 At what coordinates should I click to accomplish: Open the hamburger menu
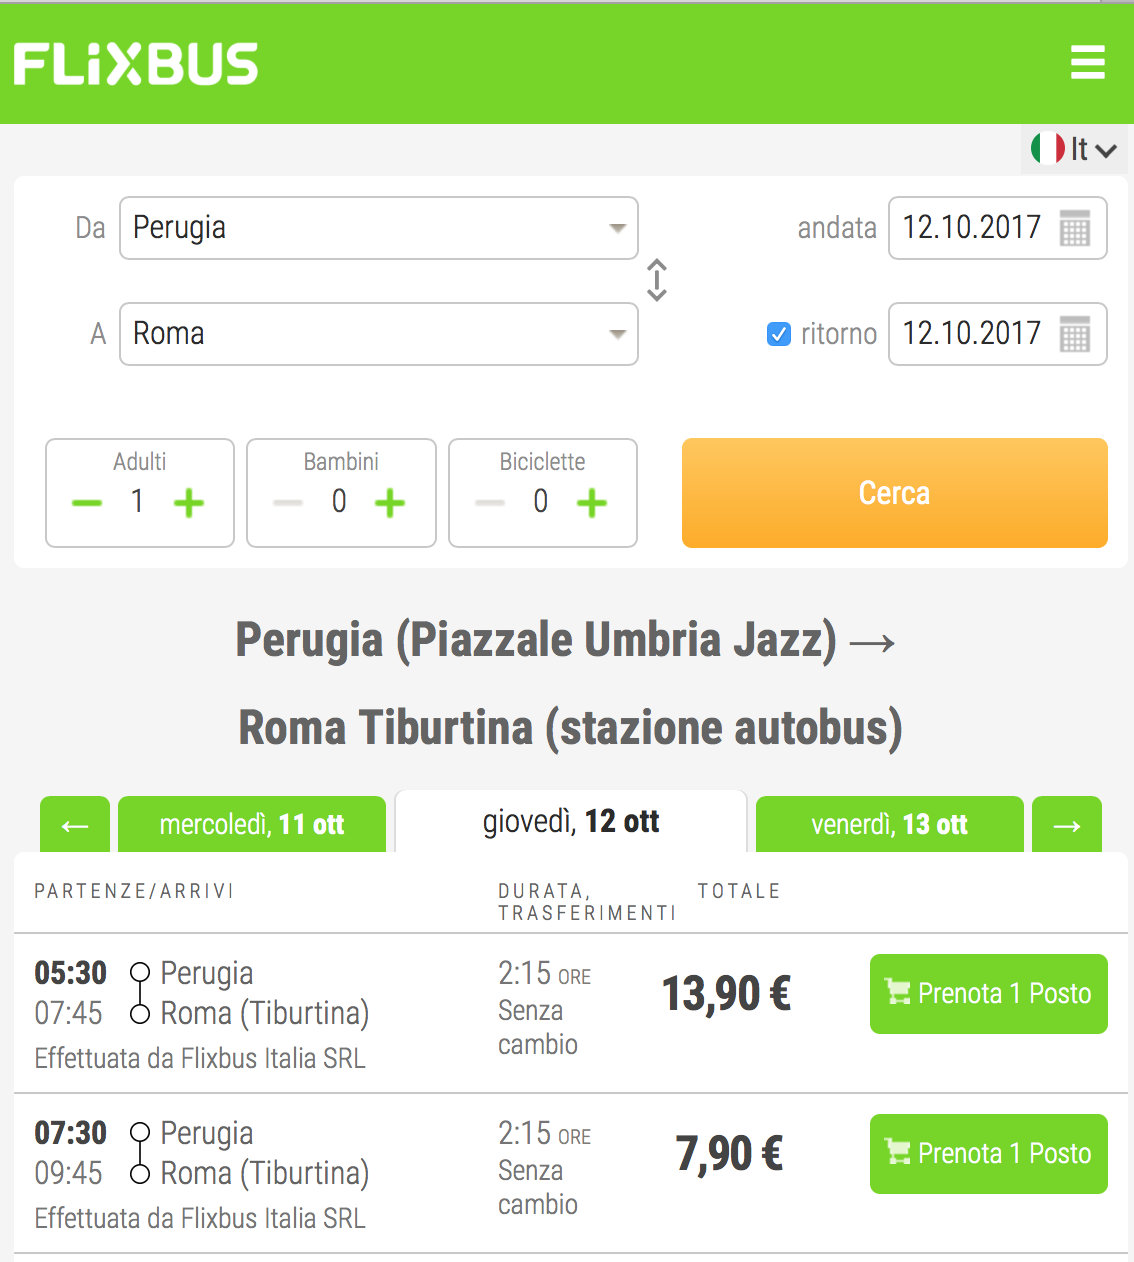click(x=1087, y=62)
